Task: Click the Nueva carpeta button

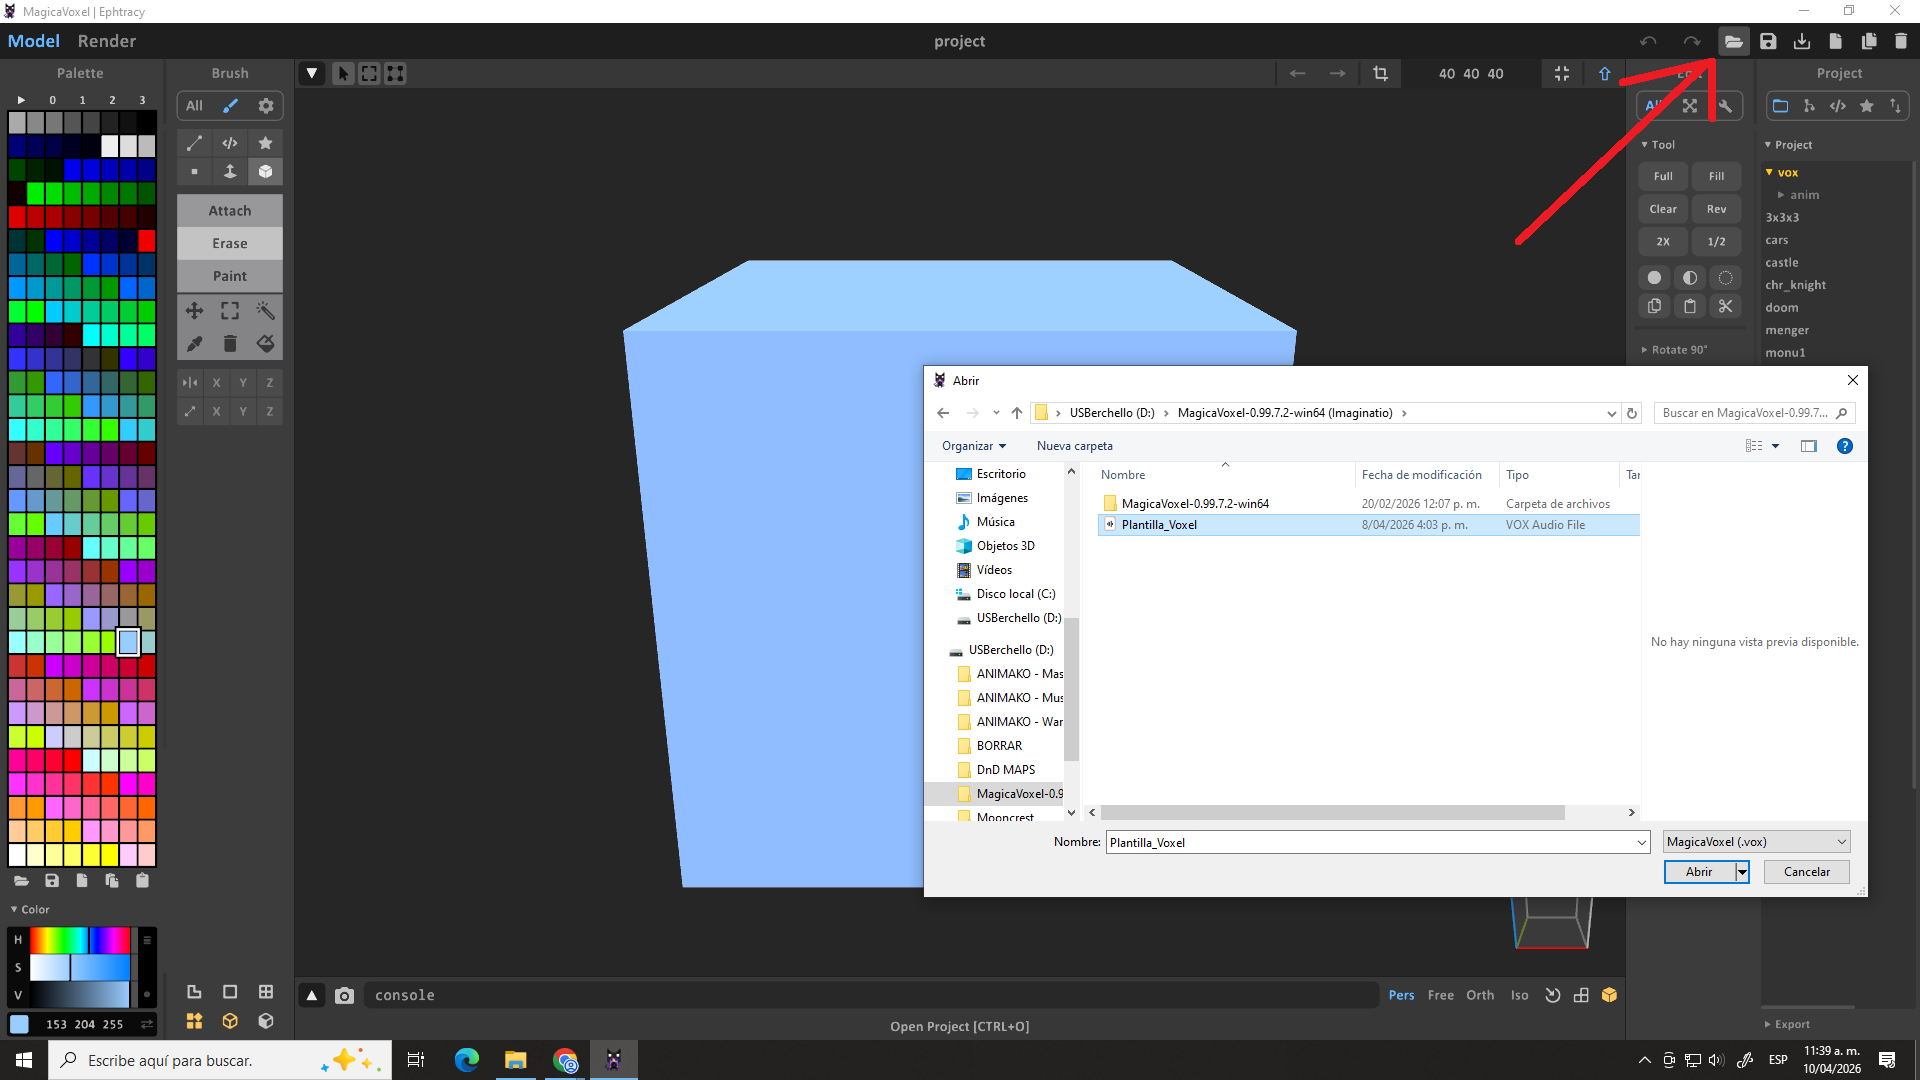Action: click(x=1074, y=446)
